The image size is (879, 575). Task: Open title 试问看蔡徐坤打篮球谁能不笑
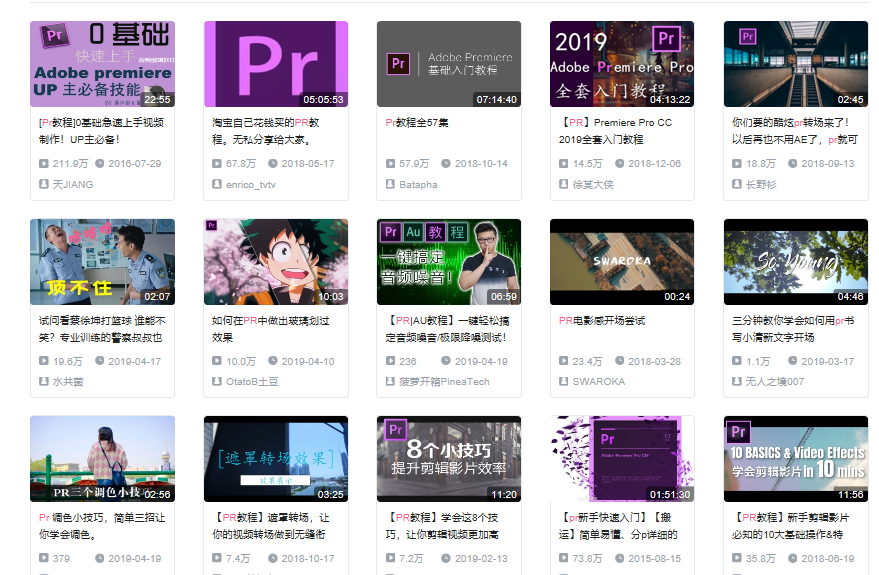point(102,329)
